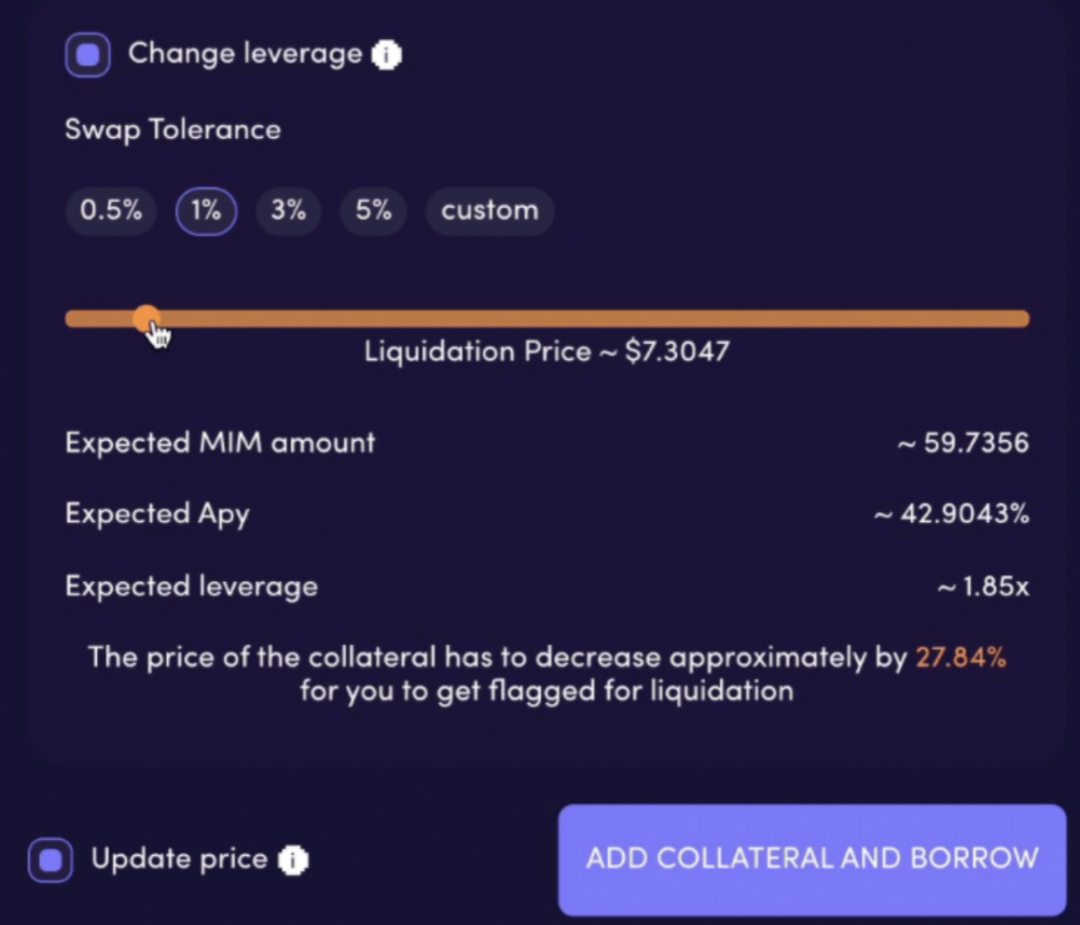The width and height of the screenshot is (1080, 925).
Task: Click the far right end of leverage slider
Action: click(x=1022, y=319)
